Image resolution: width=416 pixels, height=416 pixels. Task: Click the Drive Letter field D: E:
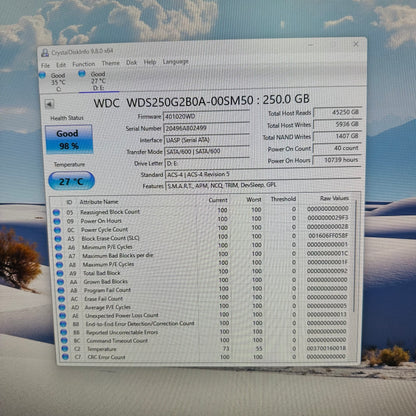point(207,163)
